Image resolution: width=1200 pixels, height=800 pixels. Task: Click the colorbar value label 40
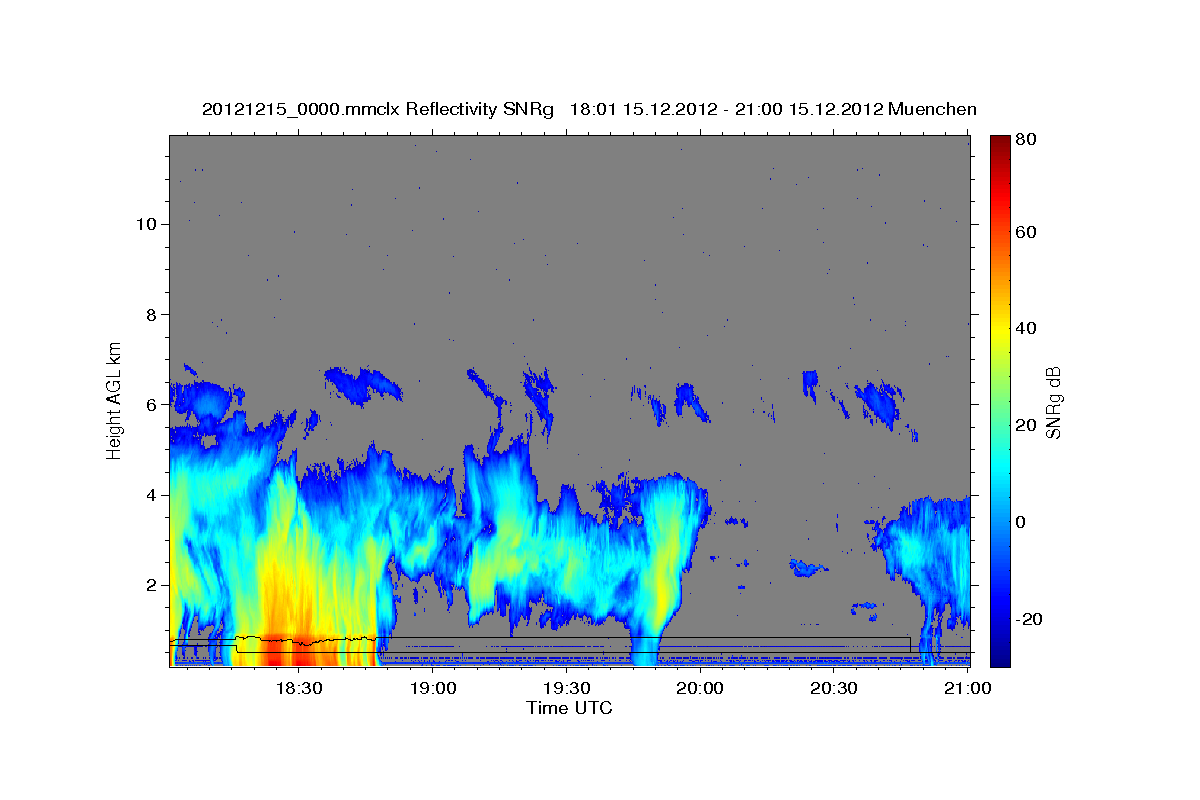(1024, 328)
